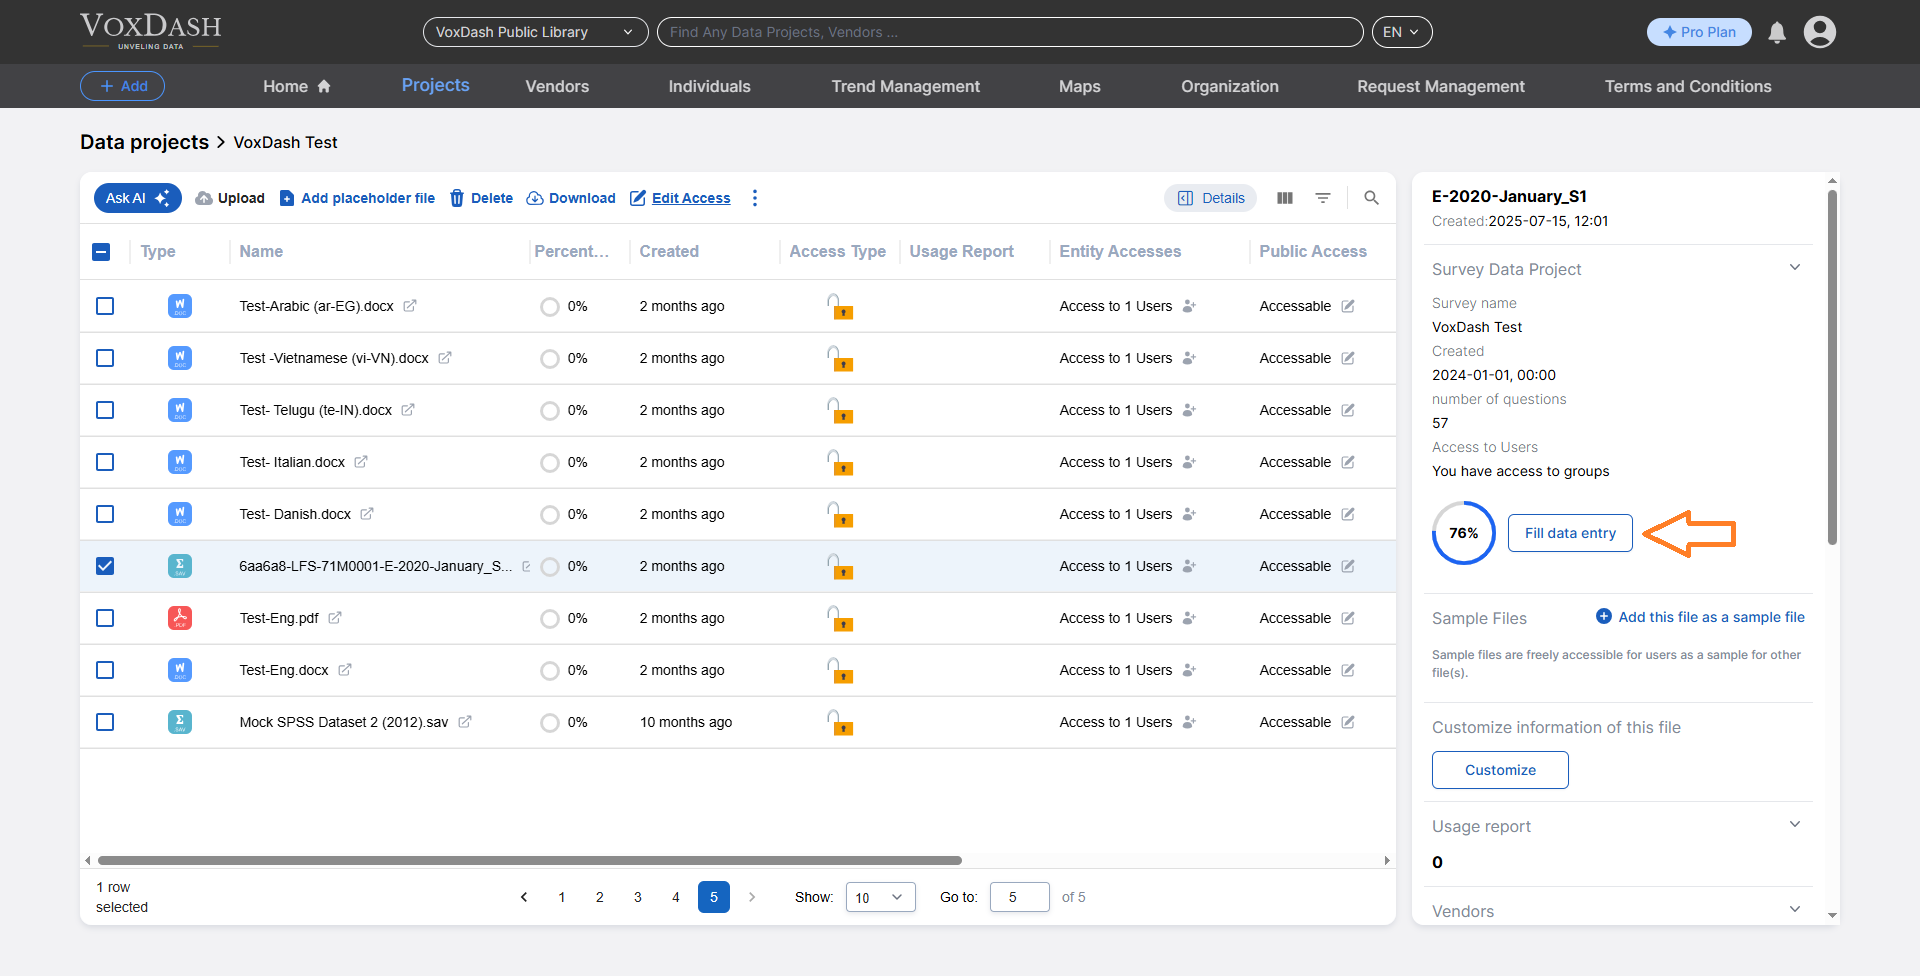Open the Show rows-per-page dropdown
The width and height of the screenshot is (1920, 976).
point(880,897)
